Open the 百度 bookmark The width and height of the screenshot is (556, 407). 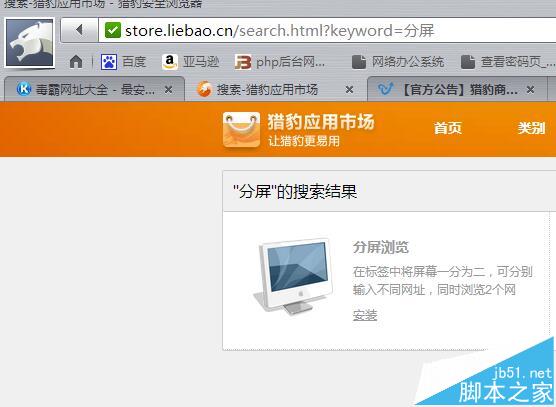(123, 62)
